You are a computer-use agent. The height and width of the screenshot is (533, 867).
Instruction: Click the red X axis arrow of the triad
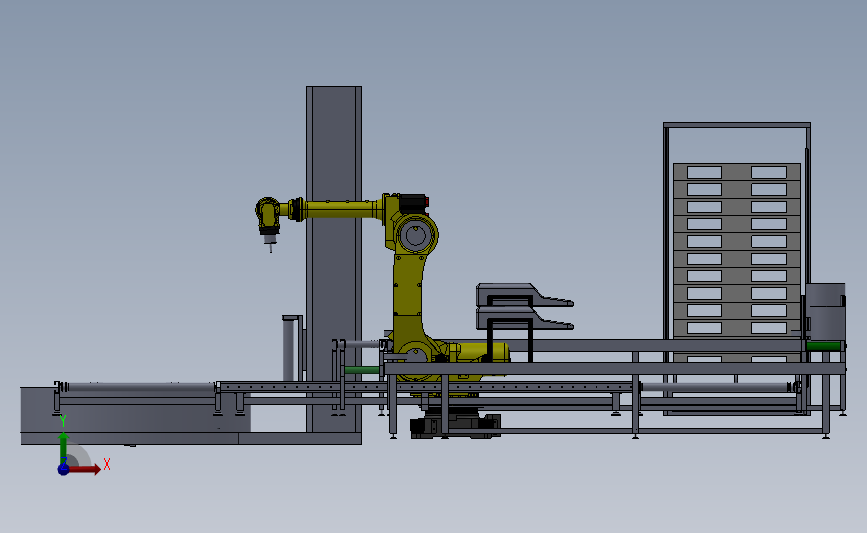click(x=84, y=469)
